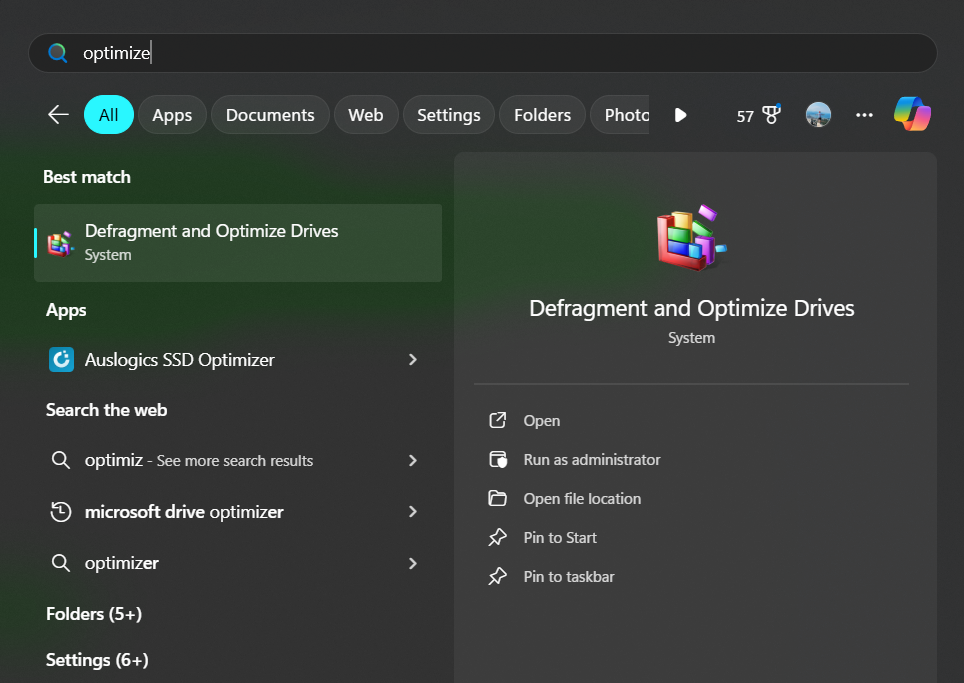This screenshot has width=964, height=683.
Task: Click the back arrow icon
Action: pyautogui.click(x=58, y=115)
